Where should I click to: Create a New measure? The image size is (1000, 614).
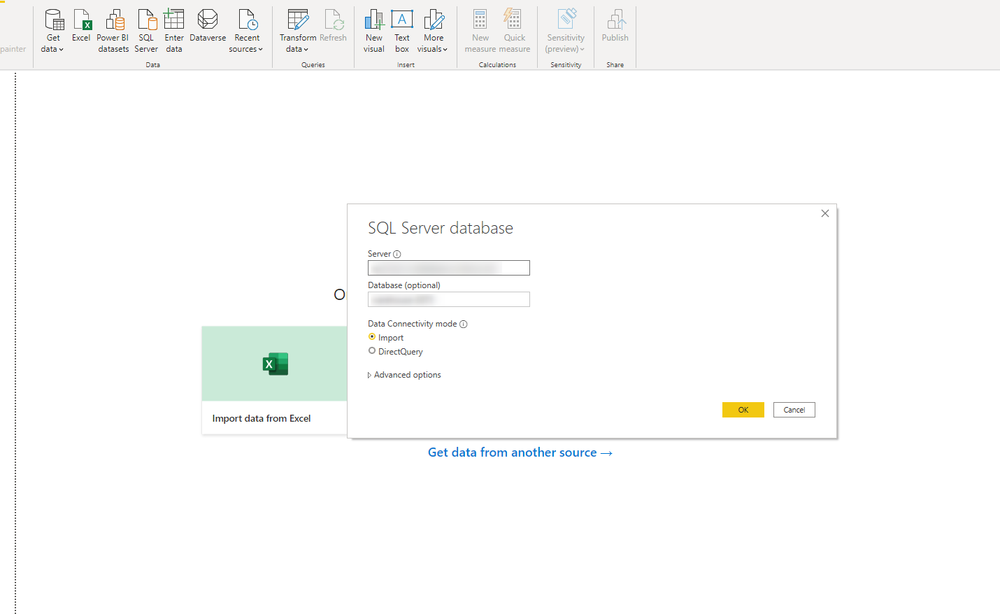(479, 30)
